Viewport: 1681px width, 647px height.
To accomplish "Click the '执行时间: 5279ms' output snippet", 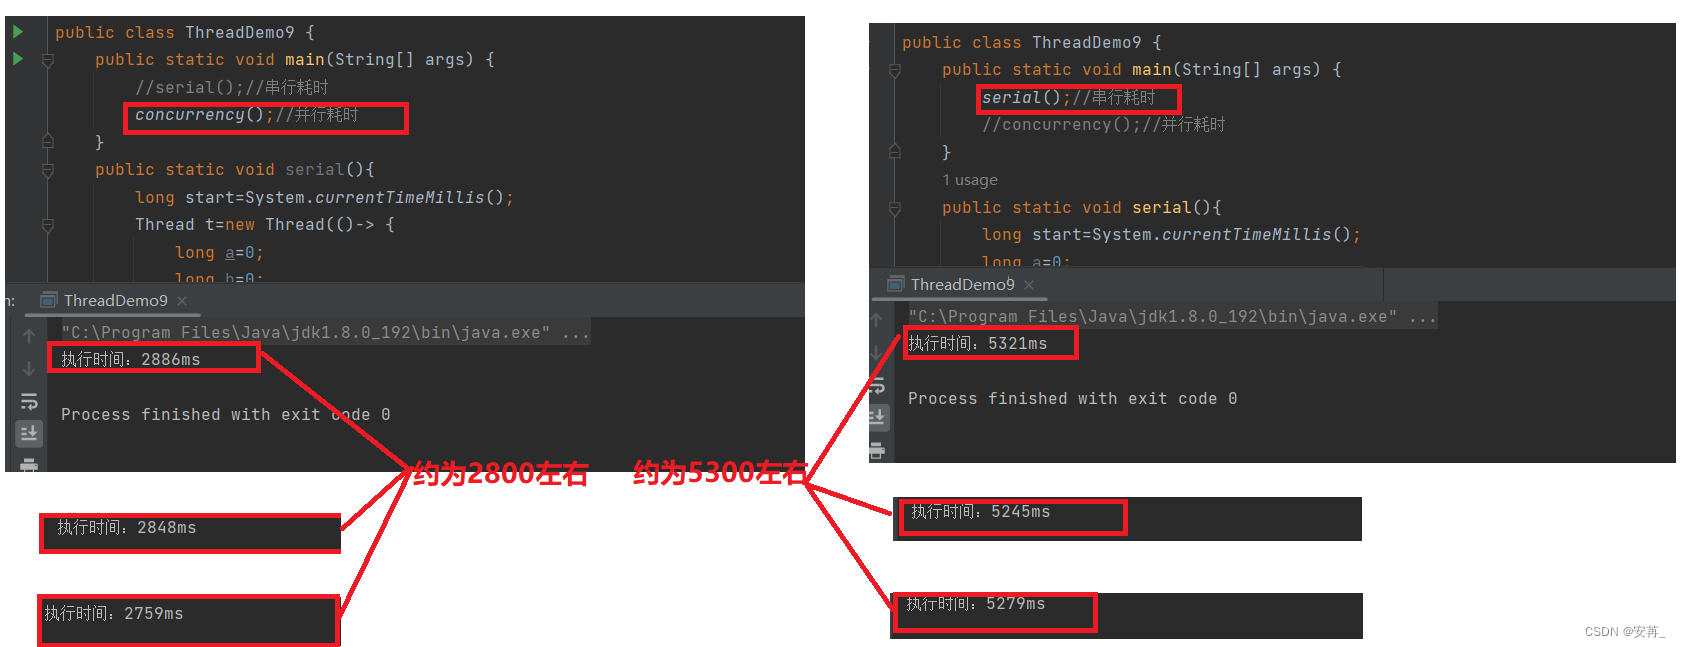I will (976, 603).
